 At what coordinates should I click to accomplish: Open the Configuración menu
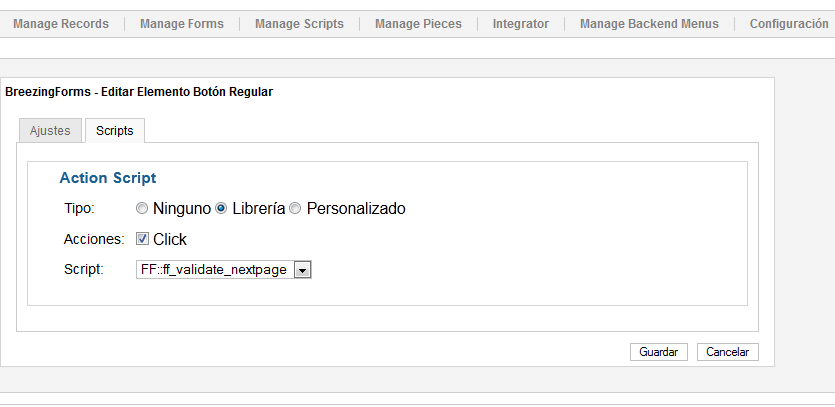[789, 24]
